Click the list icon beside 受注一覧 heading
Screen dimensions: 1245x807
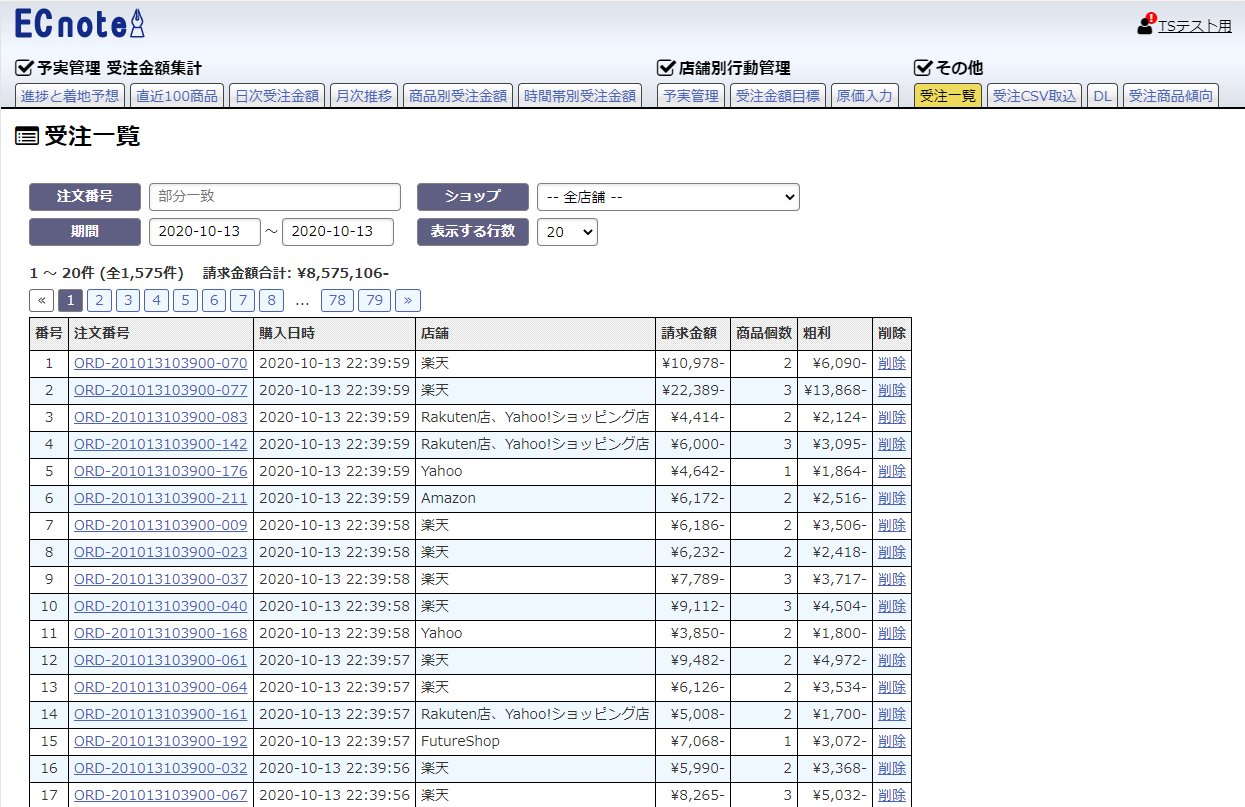pos(27,137)
